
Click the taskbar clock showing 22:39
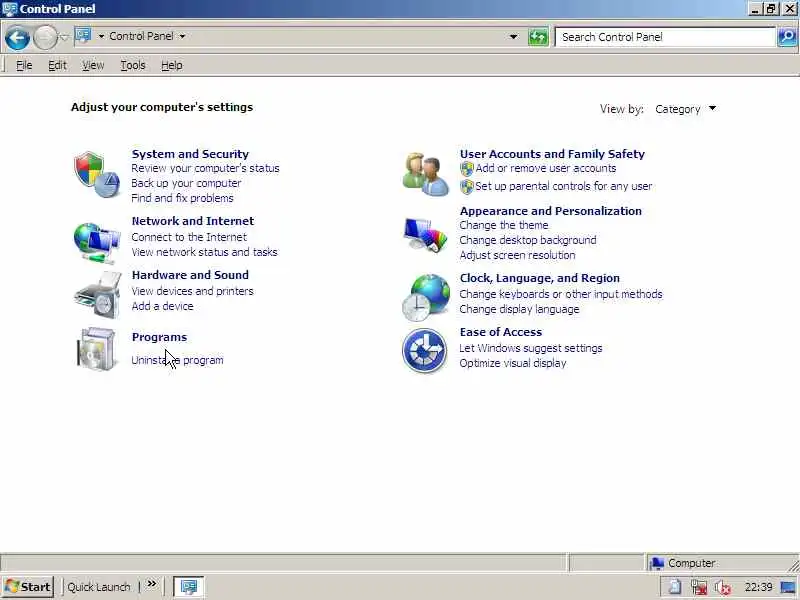point(758,587)
